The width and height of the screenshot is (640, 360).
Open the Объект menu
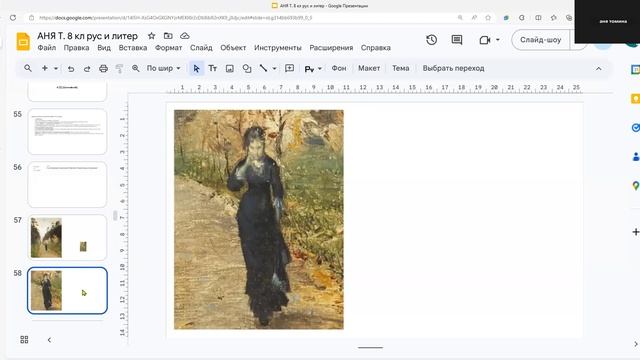(233, 48)
